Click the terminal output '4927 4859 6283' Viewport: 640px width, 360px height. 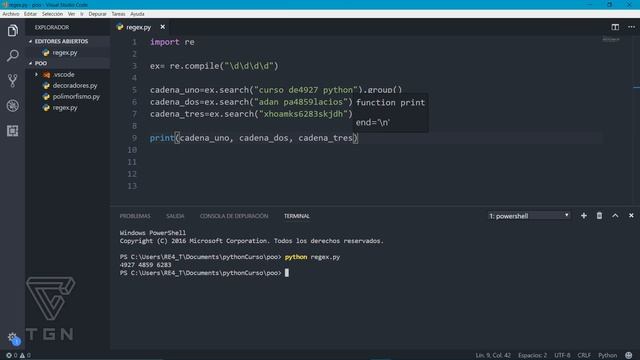[145, 265]
